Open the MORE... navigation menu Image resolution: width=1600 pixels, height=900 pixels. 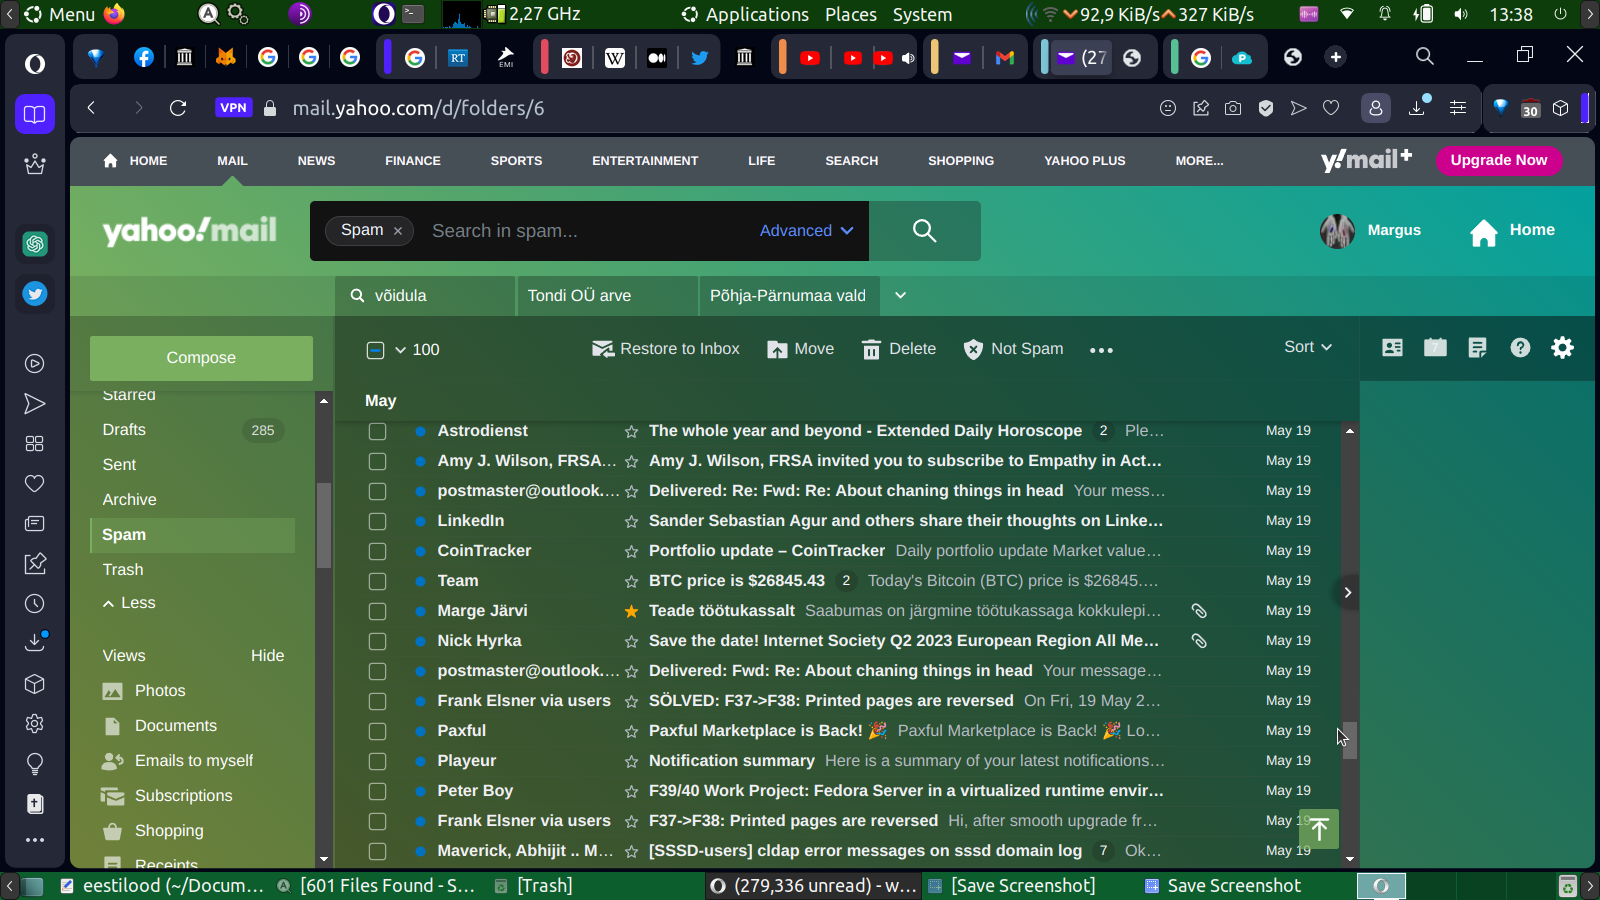[x=1199, y=161]
